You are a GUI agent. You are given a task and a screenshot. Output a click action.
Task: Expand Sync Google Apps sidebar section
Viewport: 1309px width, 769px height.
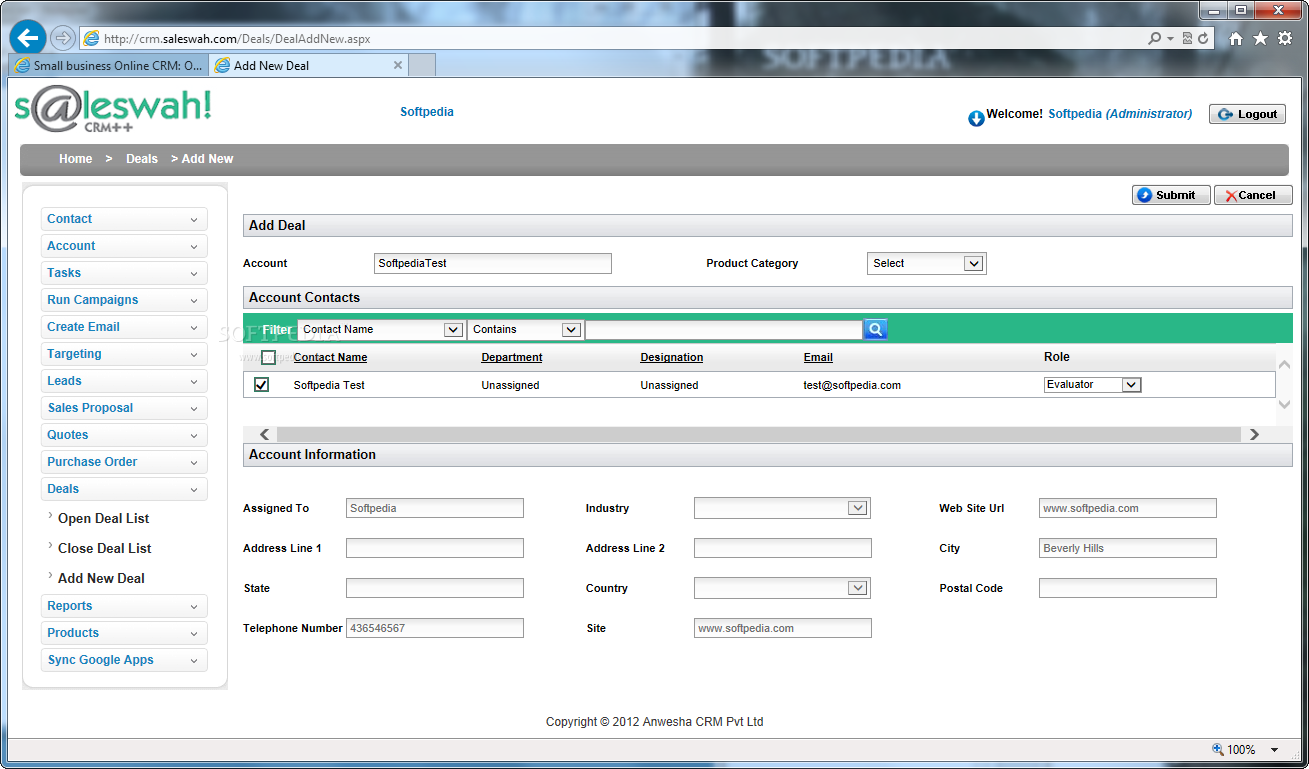(x=124, y=660)
